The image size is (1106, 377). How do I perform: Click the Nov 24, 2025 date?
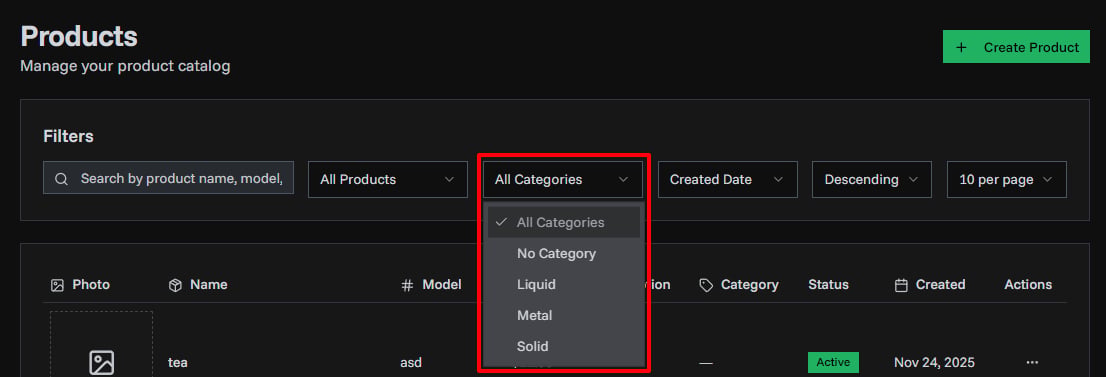pos(934,363)
